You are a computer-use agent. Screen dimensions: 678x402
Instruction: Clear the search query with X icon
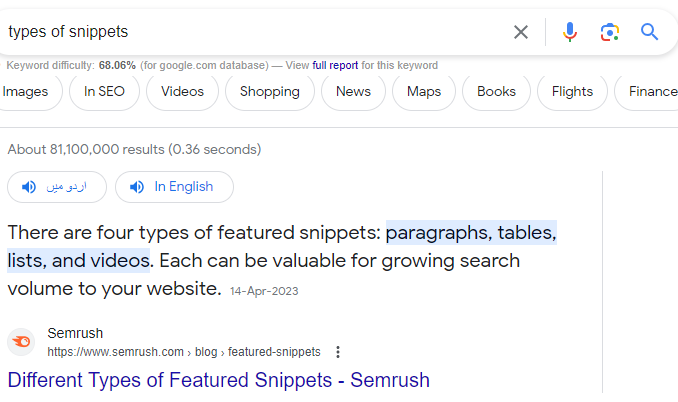point(521,32)
